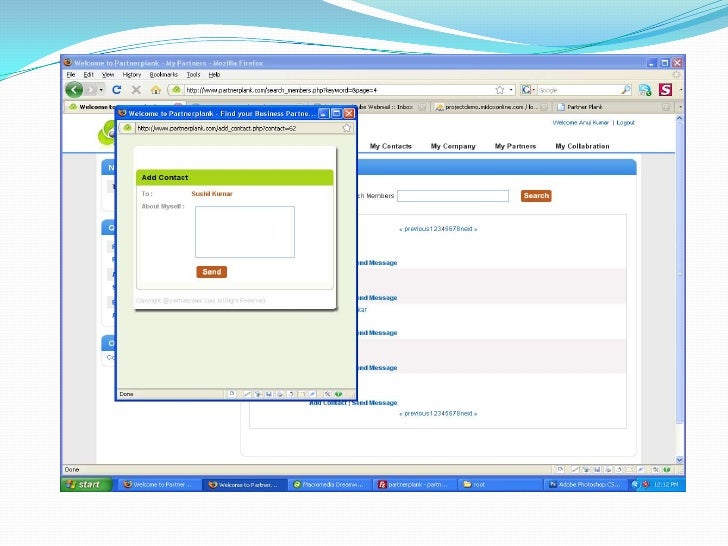Click the scroll down arrow of main page

pos(679,460)
